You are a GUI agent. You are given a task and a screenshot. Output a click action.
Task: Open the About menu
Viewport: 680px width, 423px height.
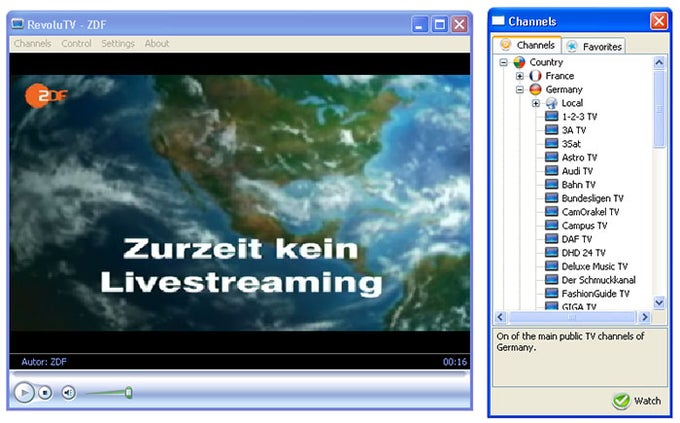[157, 43]
